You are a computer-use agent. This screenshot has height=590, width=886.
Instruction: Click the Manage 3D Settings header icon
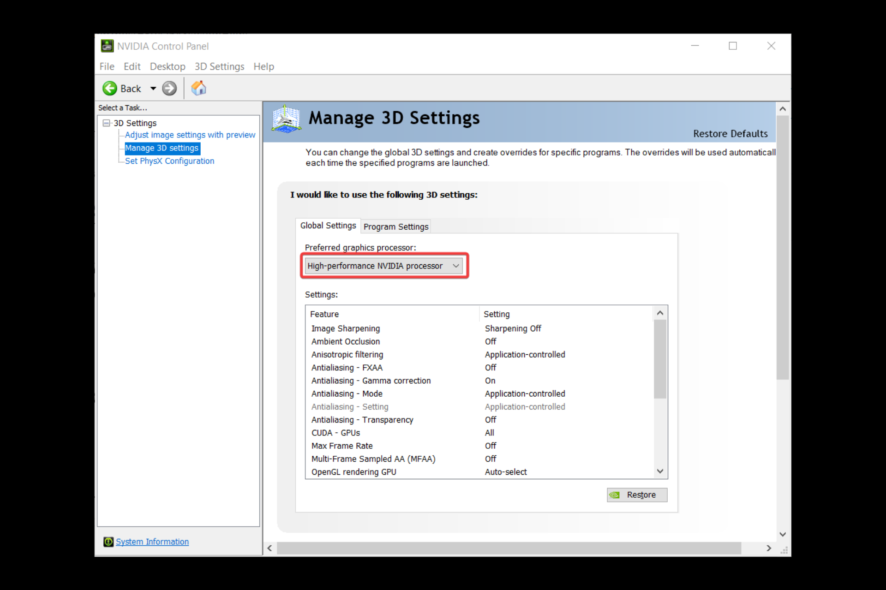286,119
